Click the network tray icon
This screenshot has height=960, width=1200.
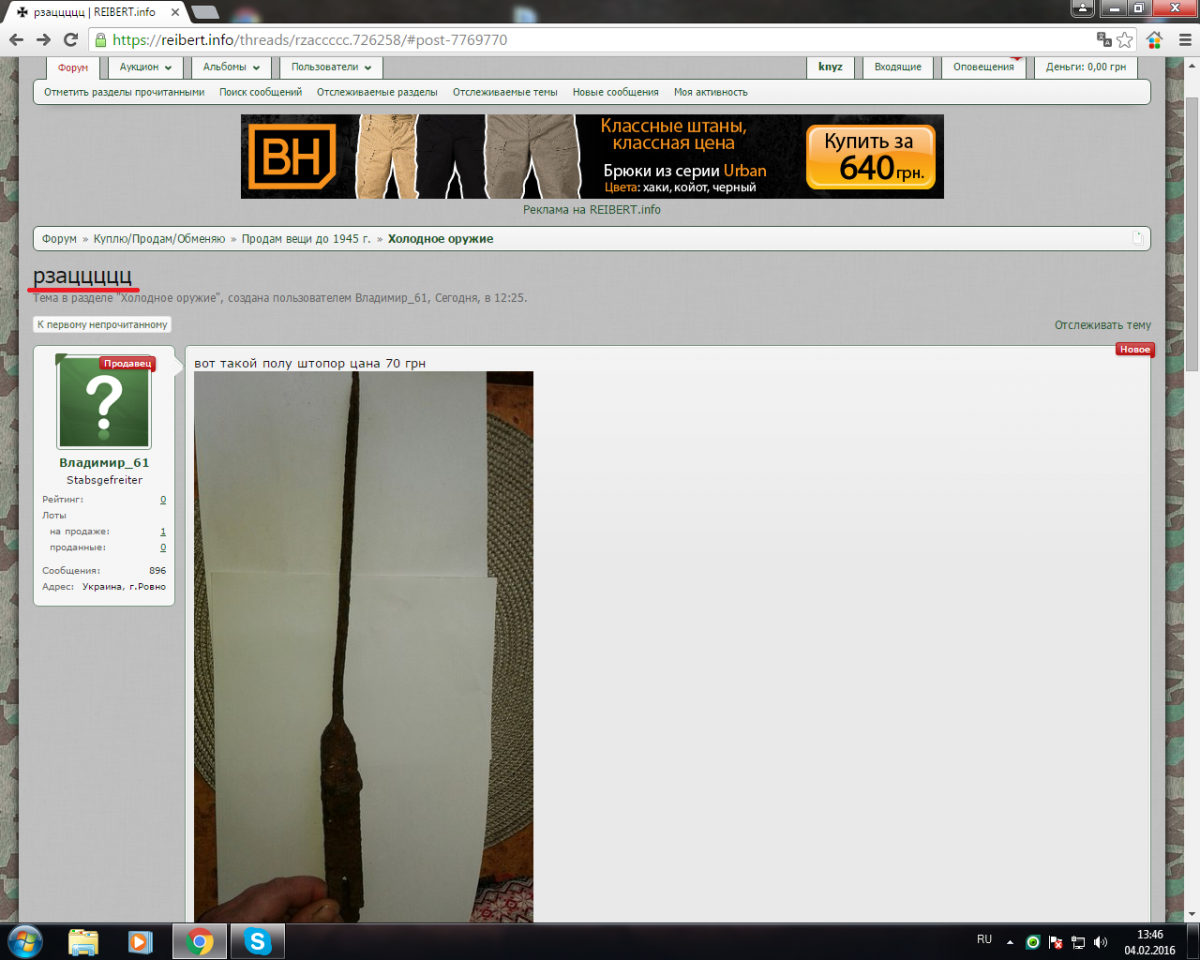[x=1078, y=942]
